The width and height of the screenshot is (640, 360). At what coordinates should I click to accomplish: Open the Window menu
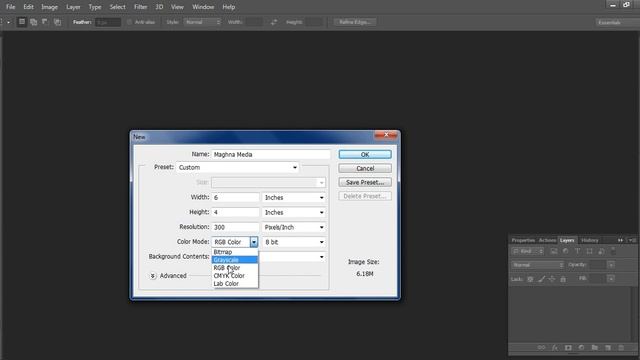(x=203, y=7)
